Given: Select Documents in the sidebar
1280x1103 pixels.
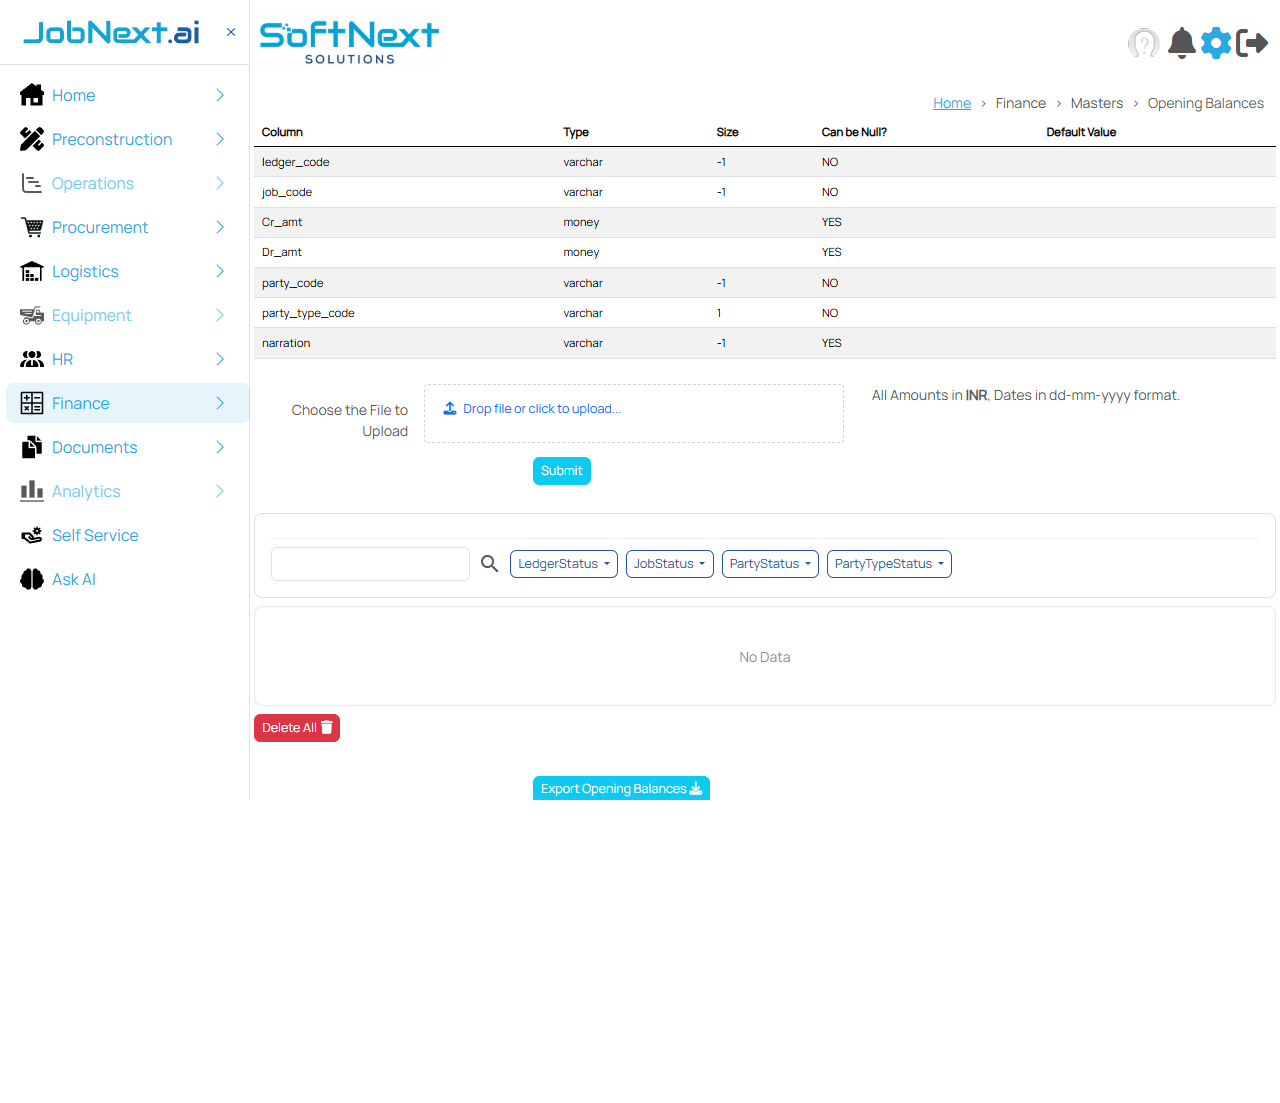Looking at the screenshot, I should [x=94, y=447].
